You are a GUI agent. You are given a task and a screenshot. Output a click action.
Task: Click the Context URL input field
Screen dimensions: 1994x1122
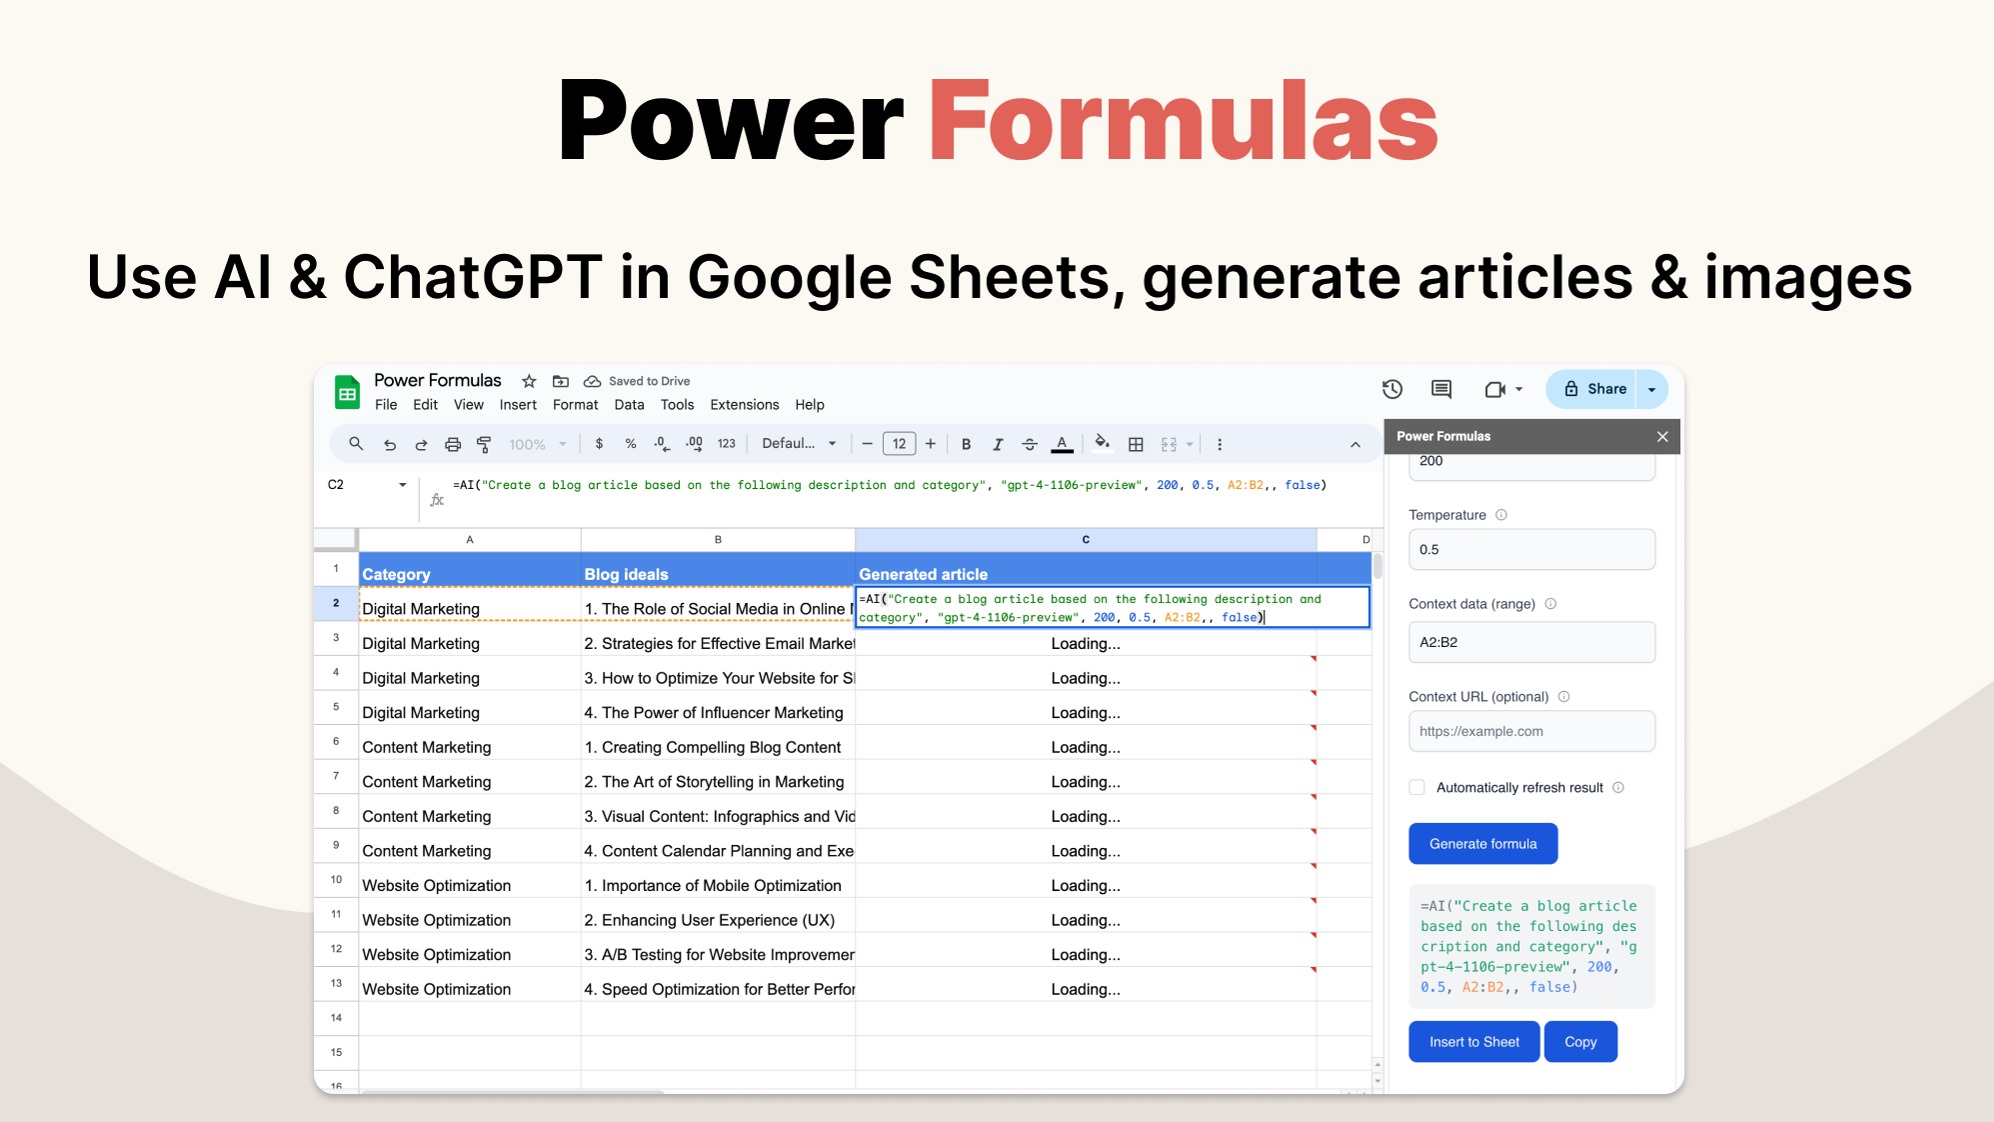click(x=1531, y=731)
